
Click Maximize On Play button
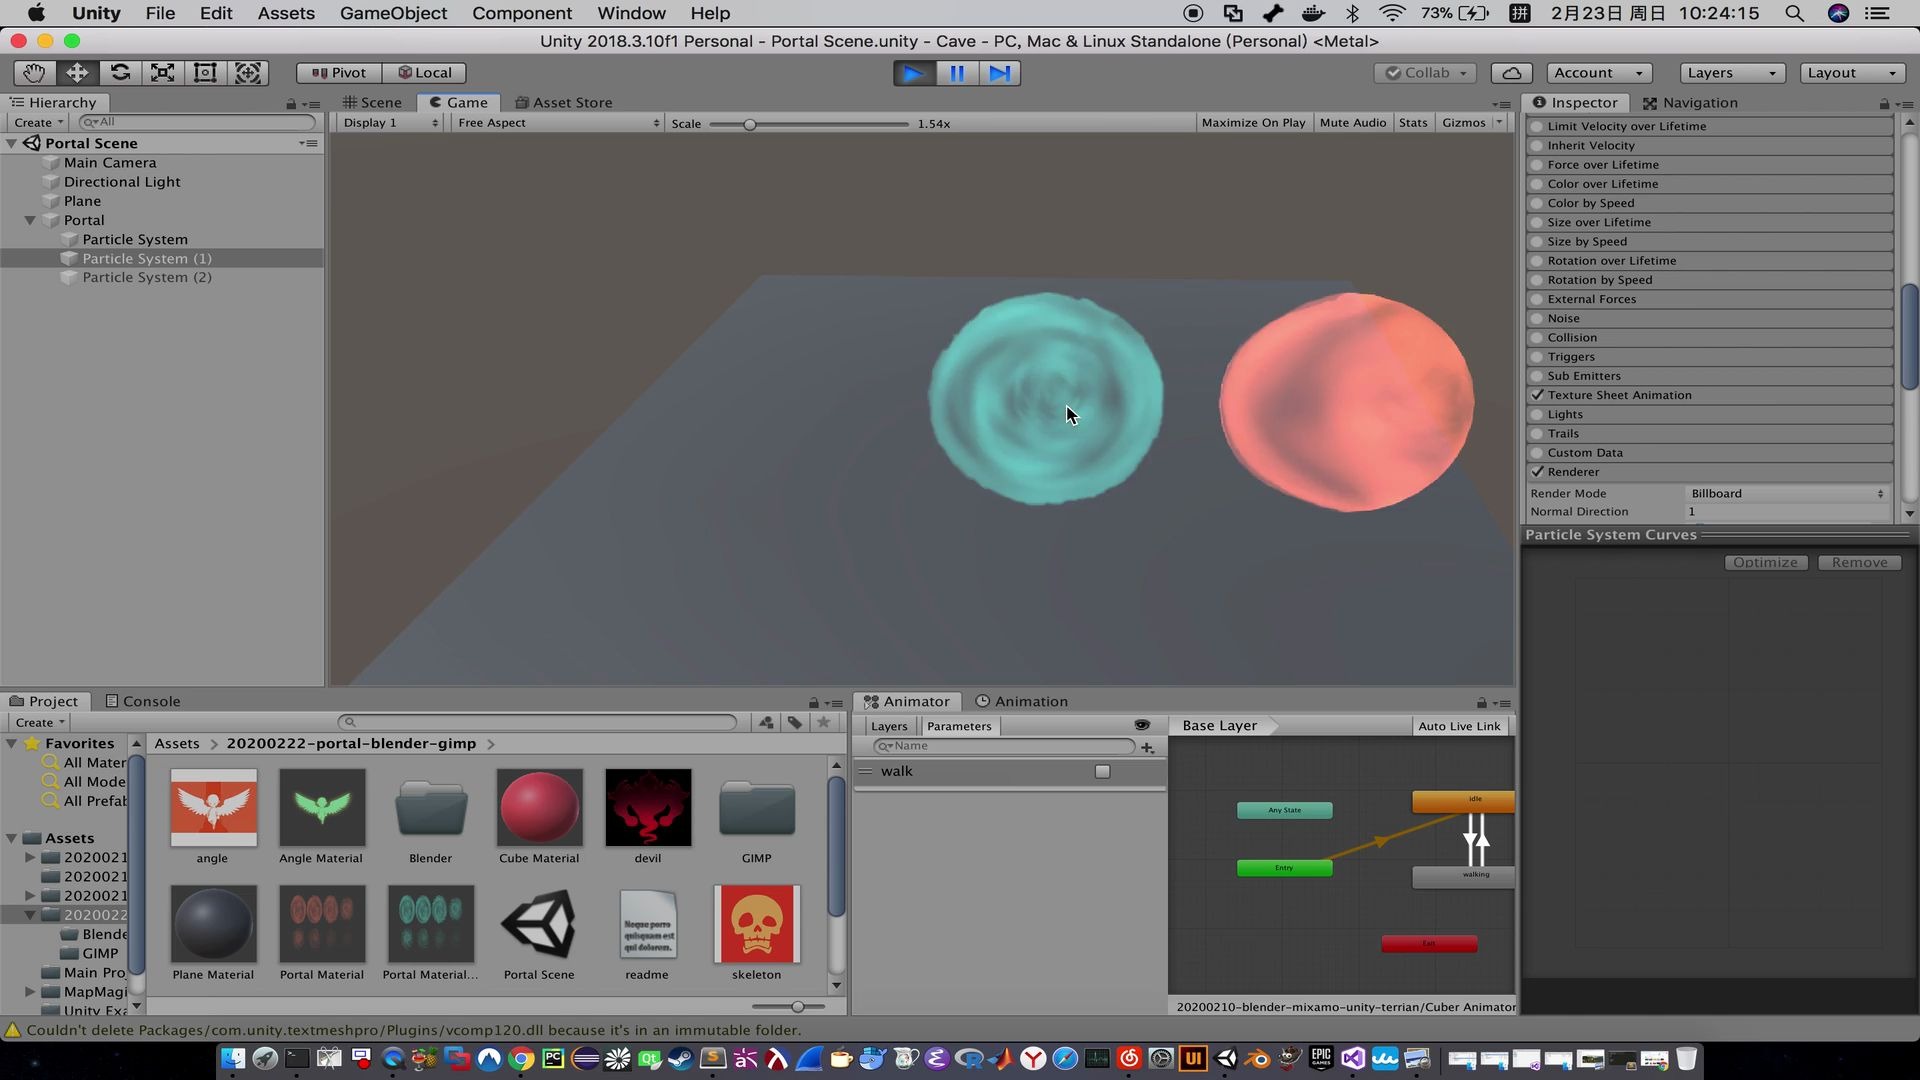point(1253,123)
